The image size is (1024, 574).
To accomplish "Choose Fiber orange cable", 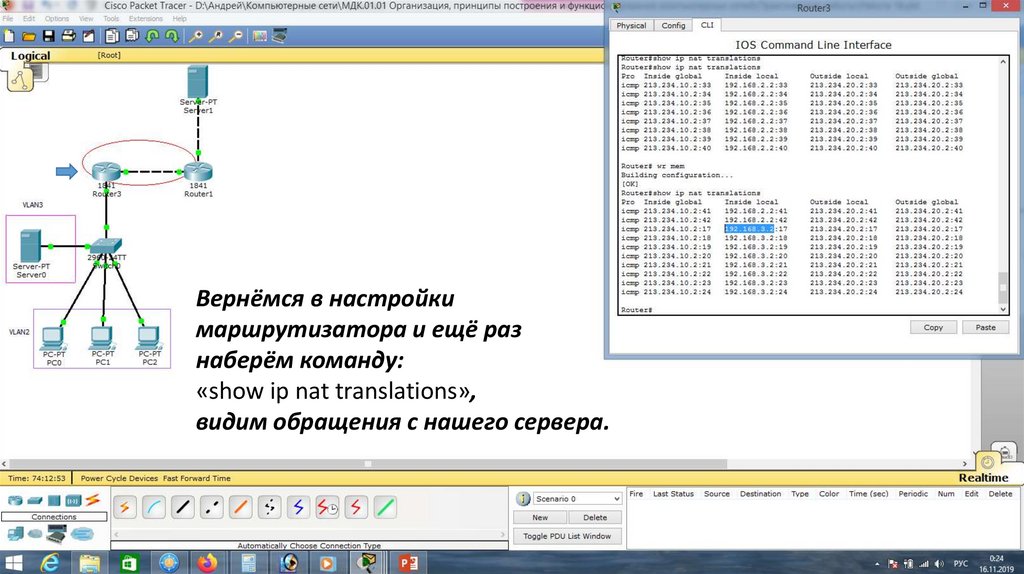I will pyautogui.click(x=240, y=507).
